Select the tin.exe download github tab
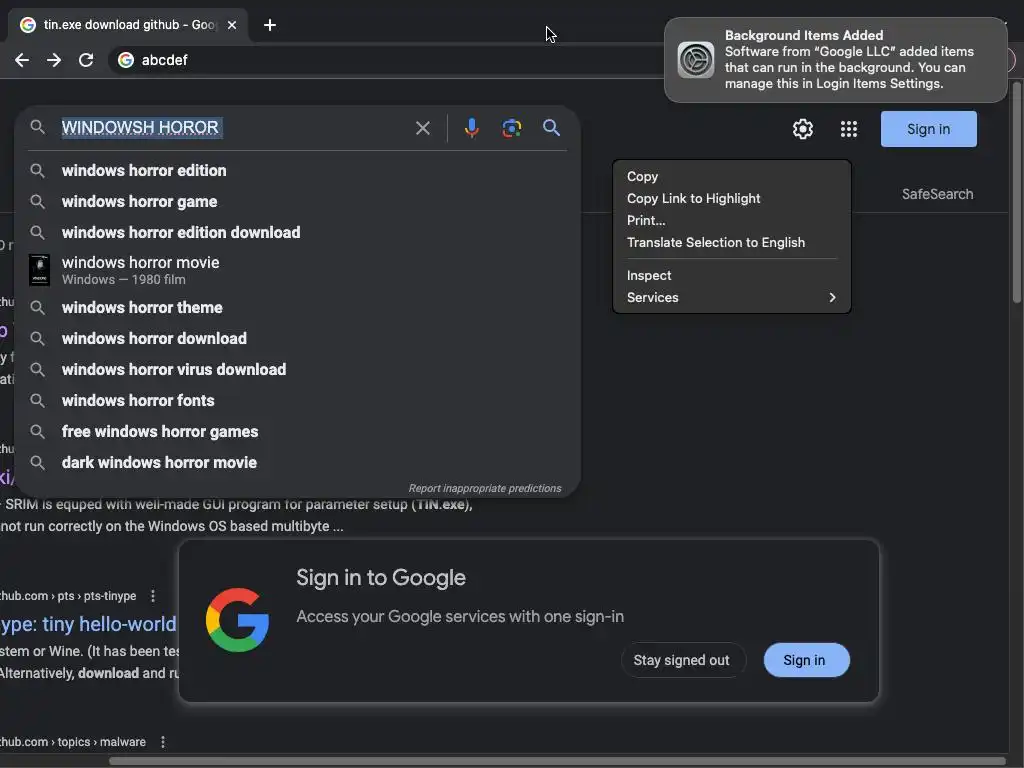Image resolution: width=1024 pixels, height=768 pixels. (x=127, y=25)
